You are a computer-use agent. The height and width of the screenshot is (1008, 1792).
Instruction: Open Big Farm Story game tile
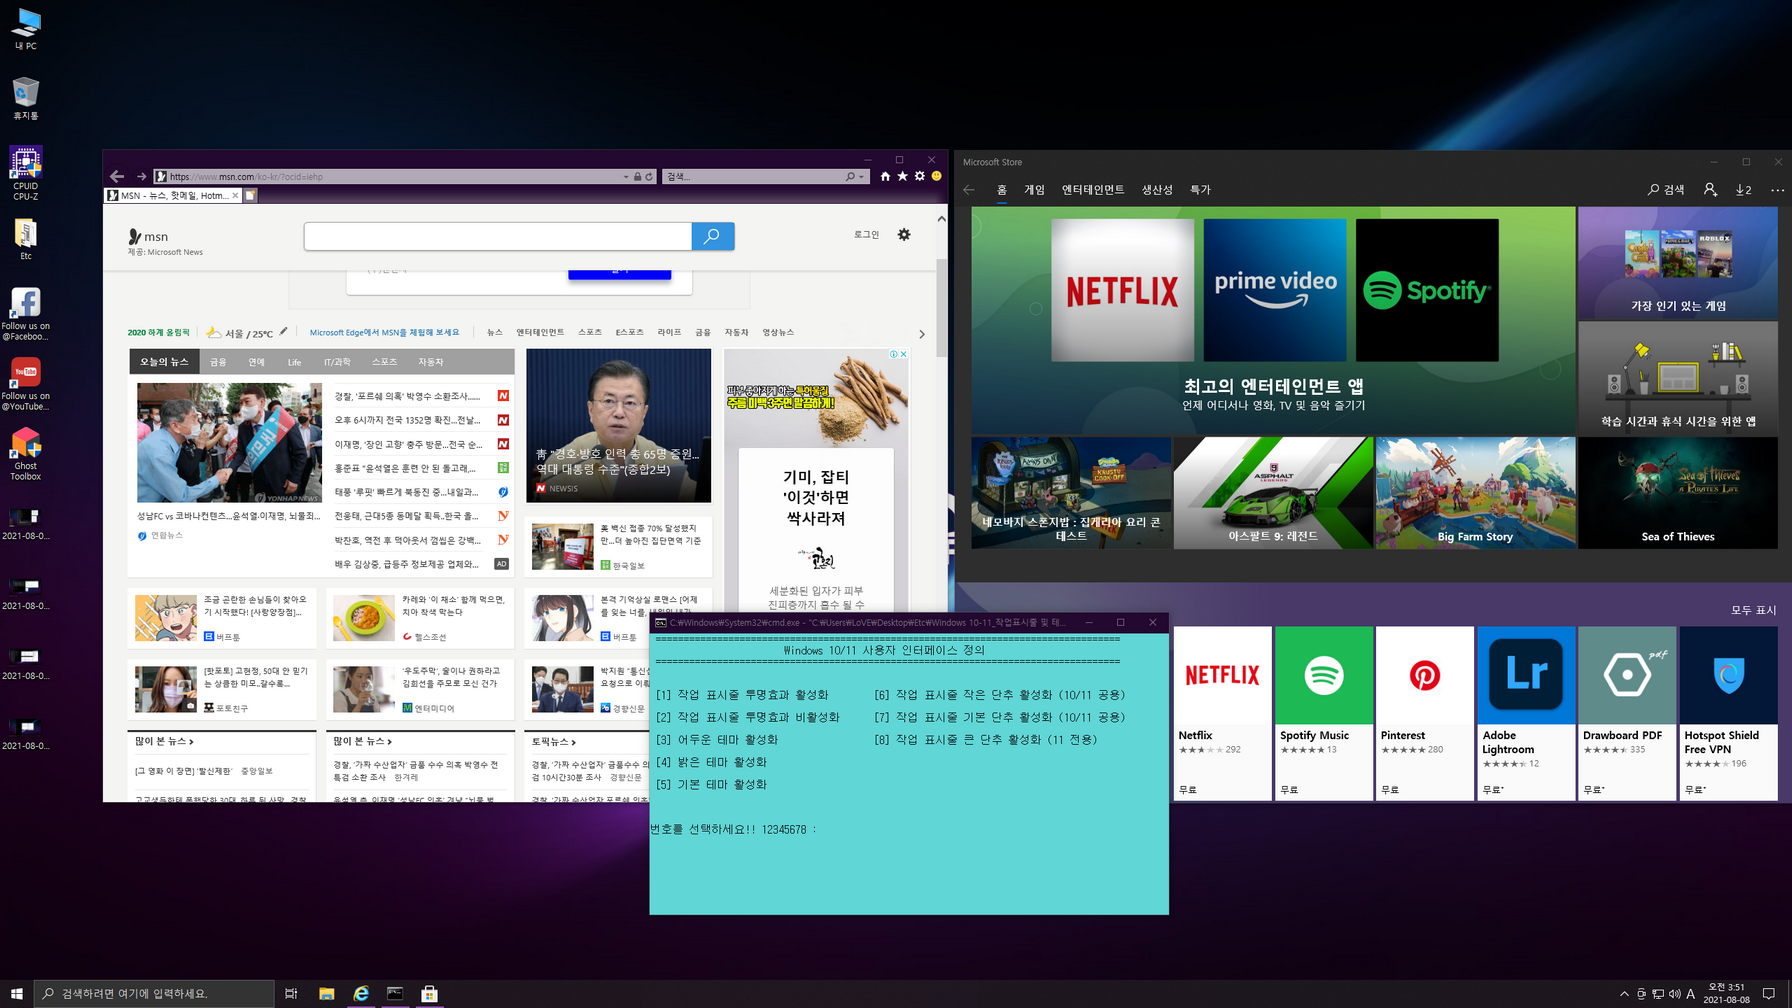pyautogui.click(x=1475, y=492)
